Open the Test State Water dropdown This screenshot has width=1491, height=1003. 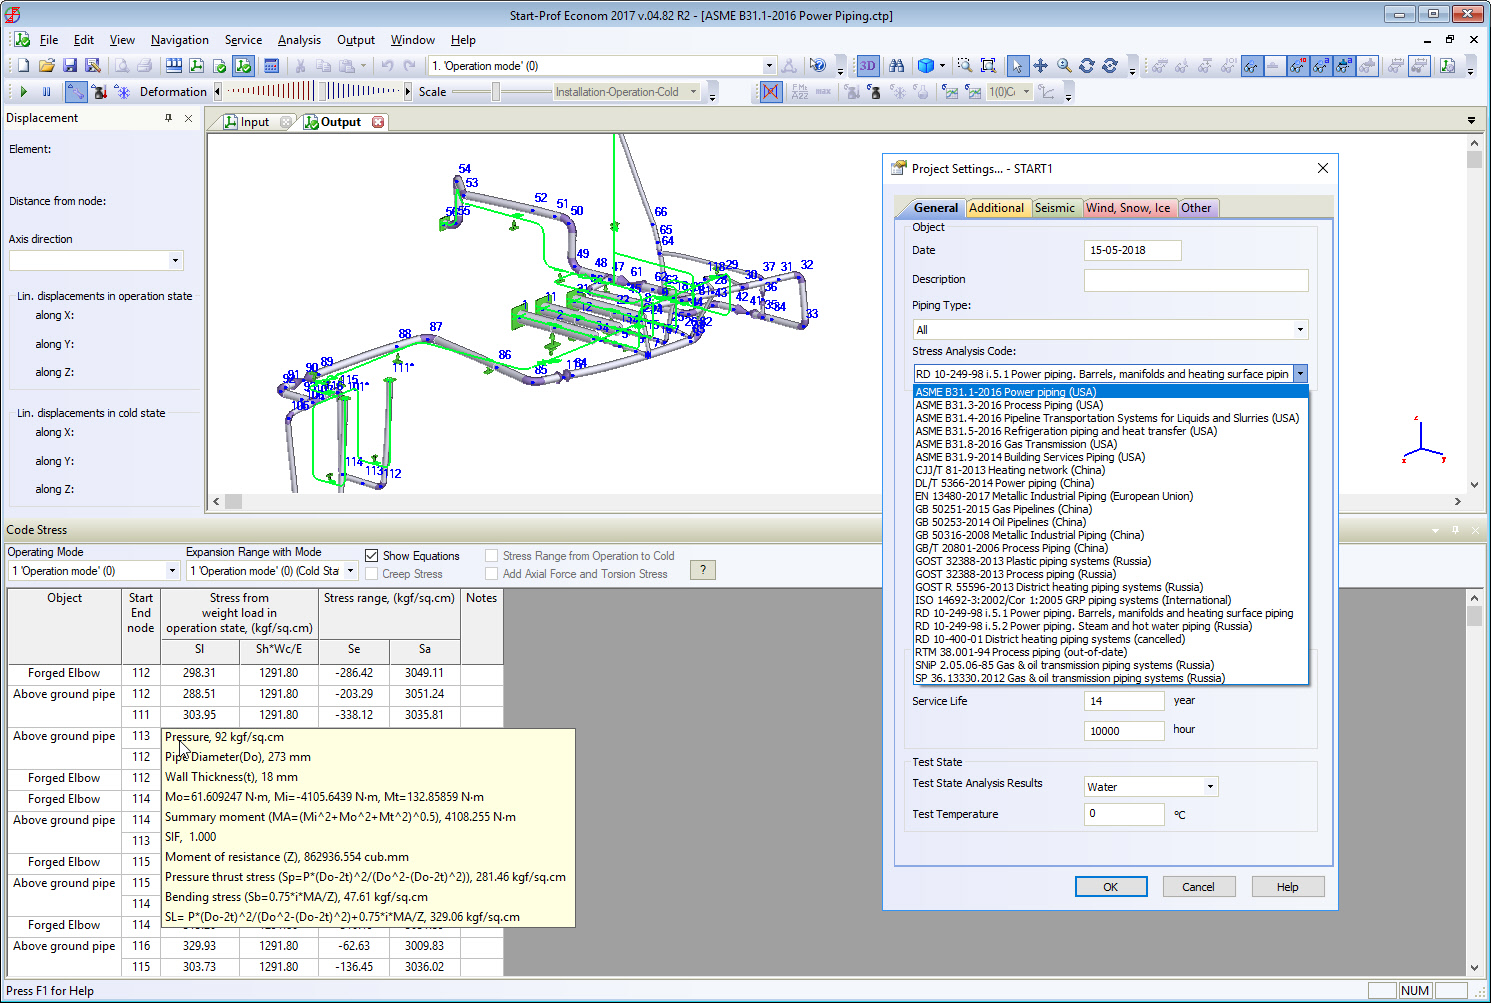click(1210, 787)
